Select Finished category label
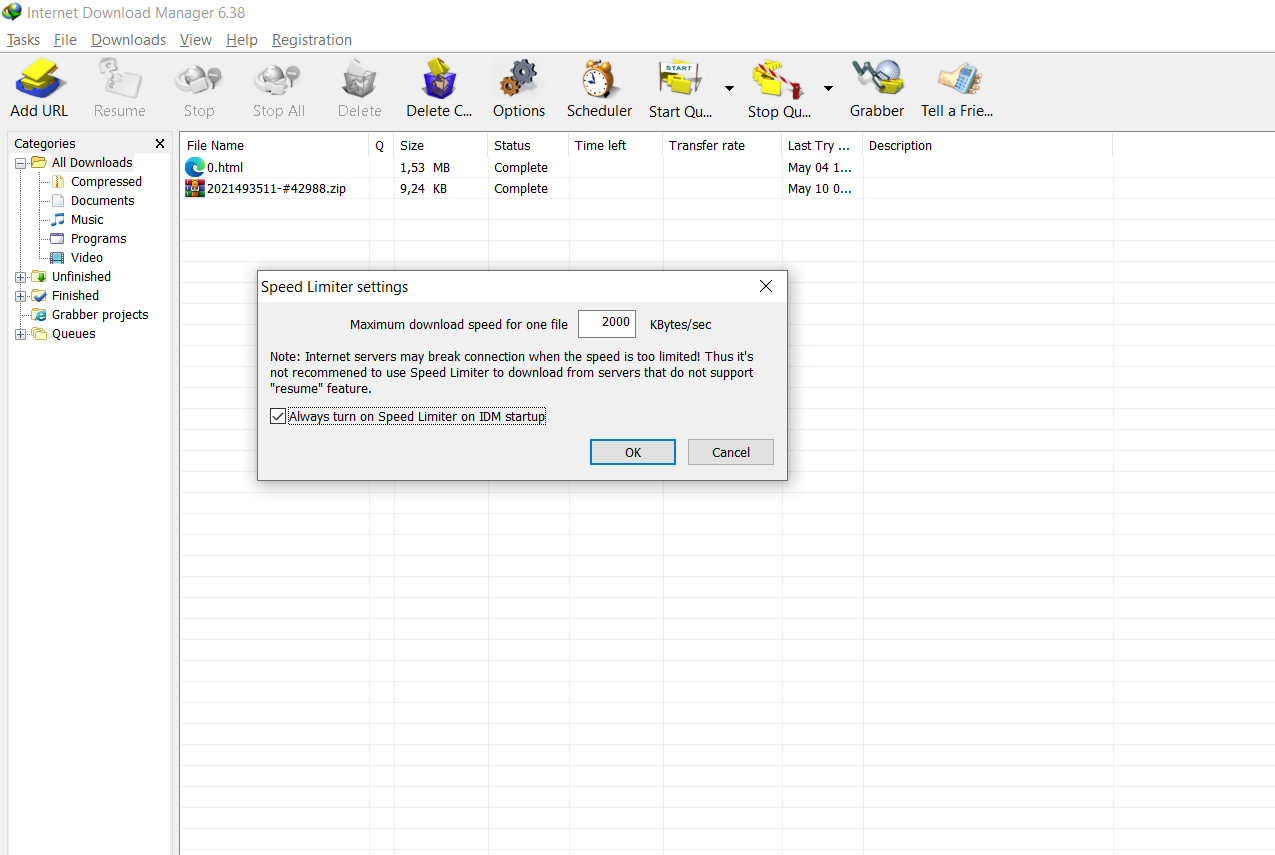 click(x=75, y=296)
